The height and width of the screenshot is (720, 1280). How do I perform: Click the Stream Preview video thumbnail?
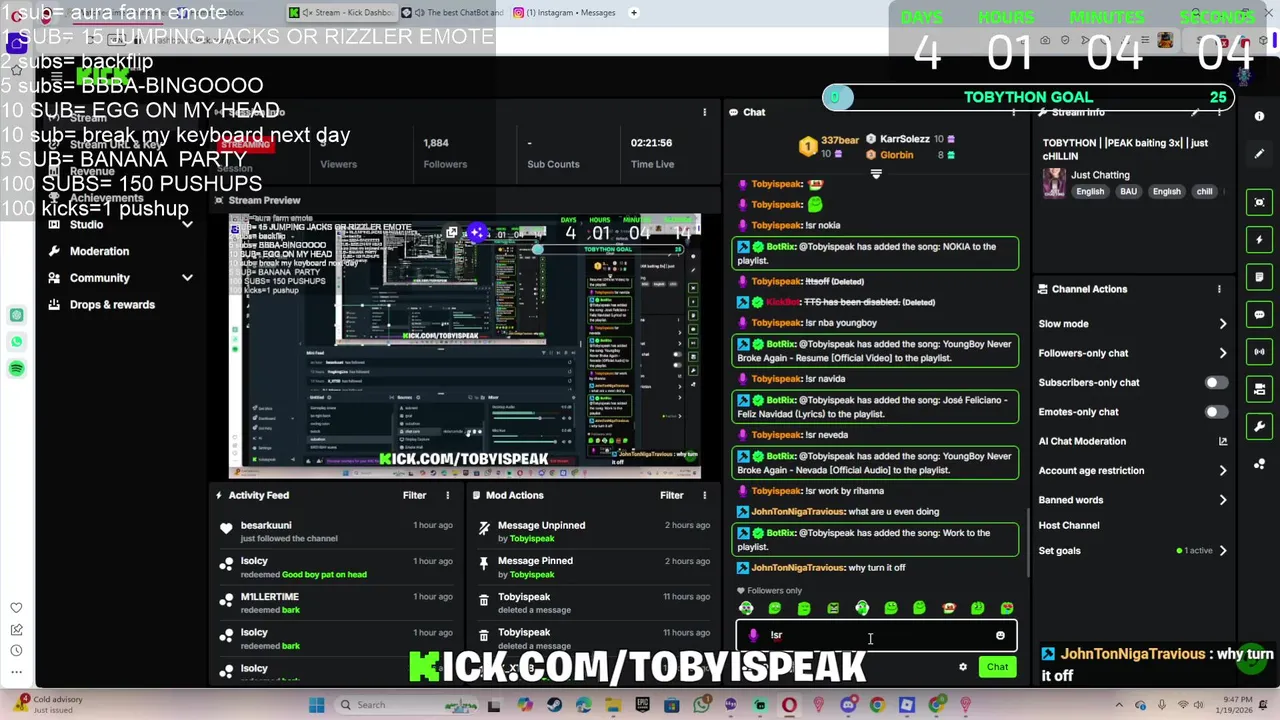[465, 346]
